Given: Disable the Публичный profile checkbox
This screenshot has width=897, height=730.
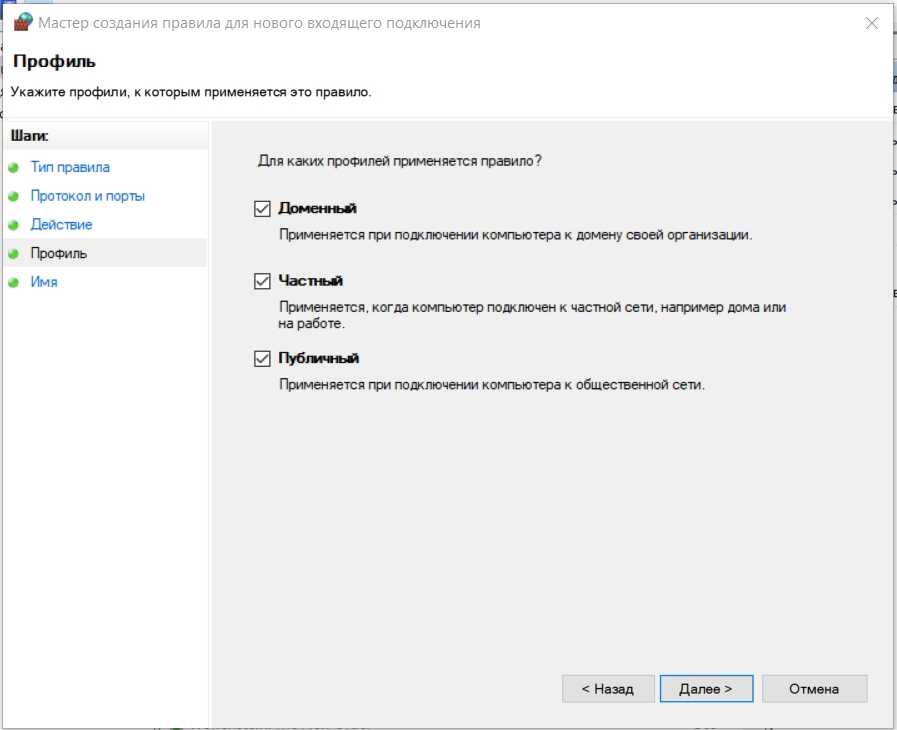Looking at the screenshot, I should [x=263, y=359].
